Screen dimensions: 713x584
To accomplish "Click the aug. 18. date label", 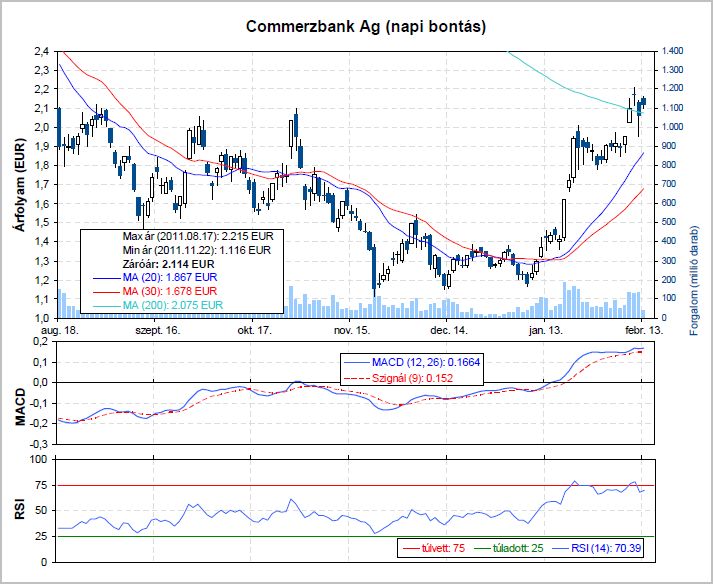I will (x=60, y=330).
